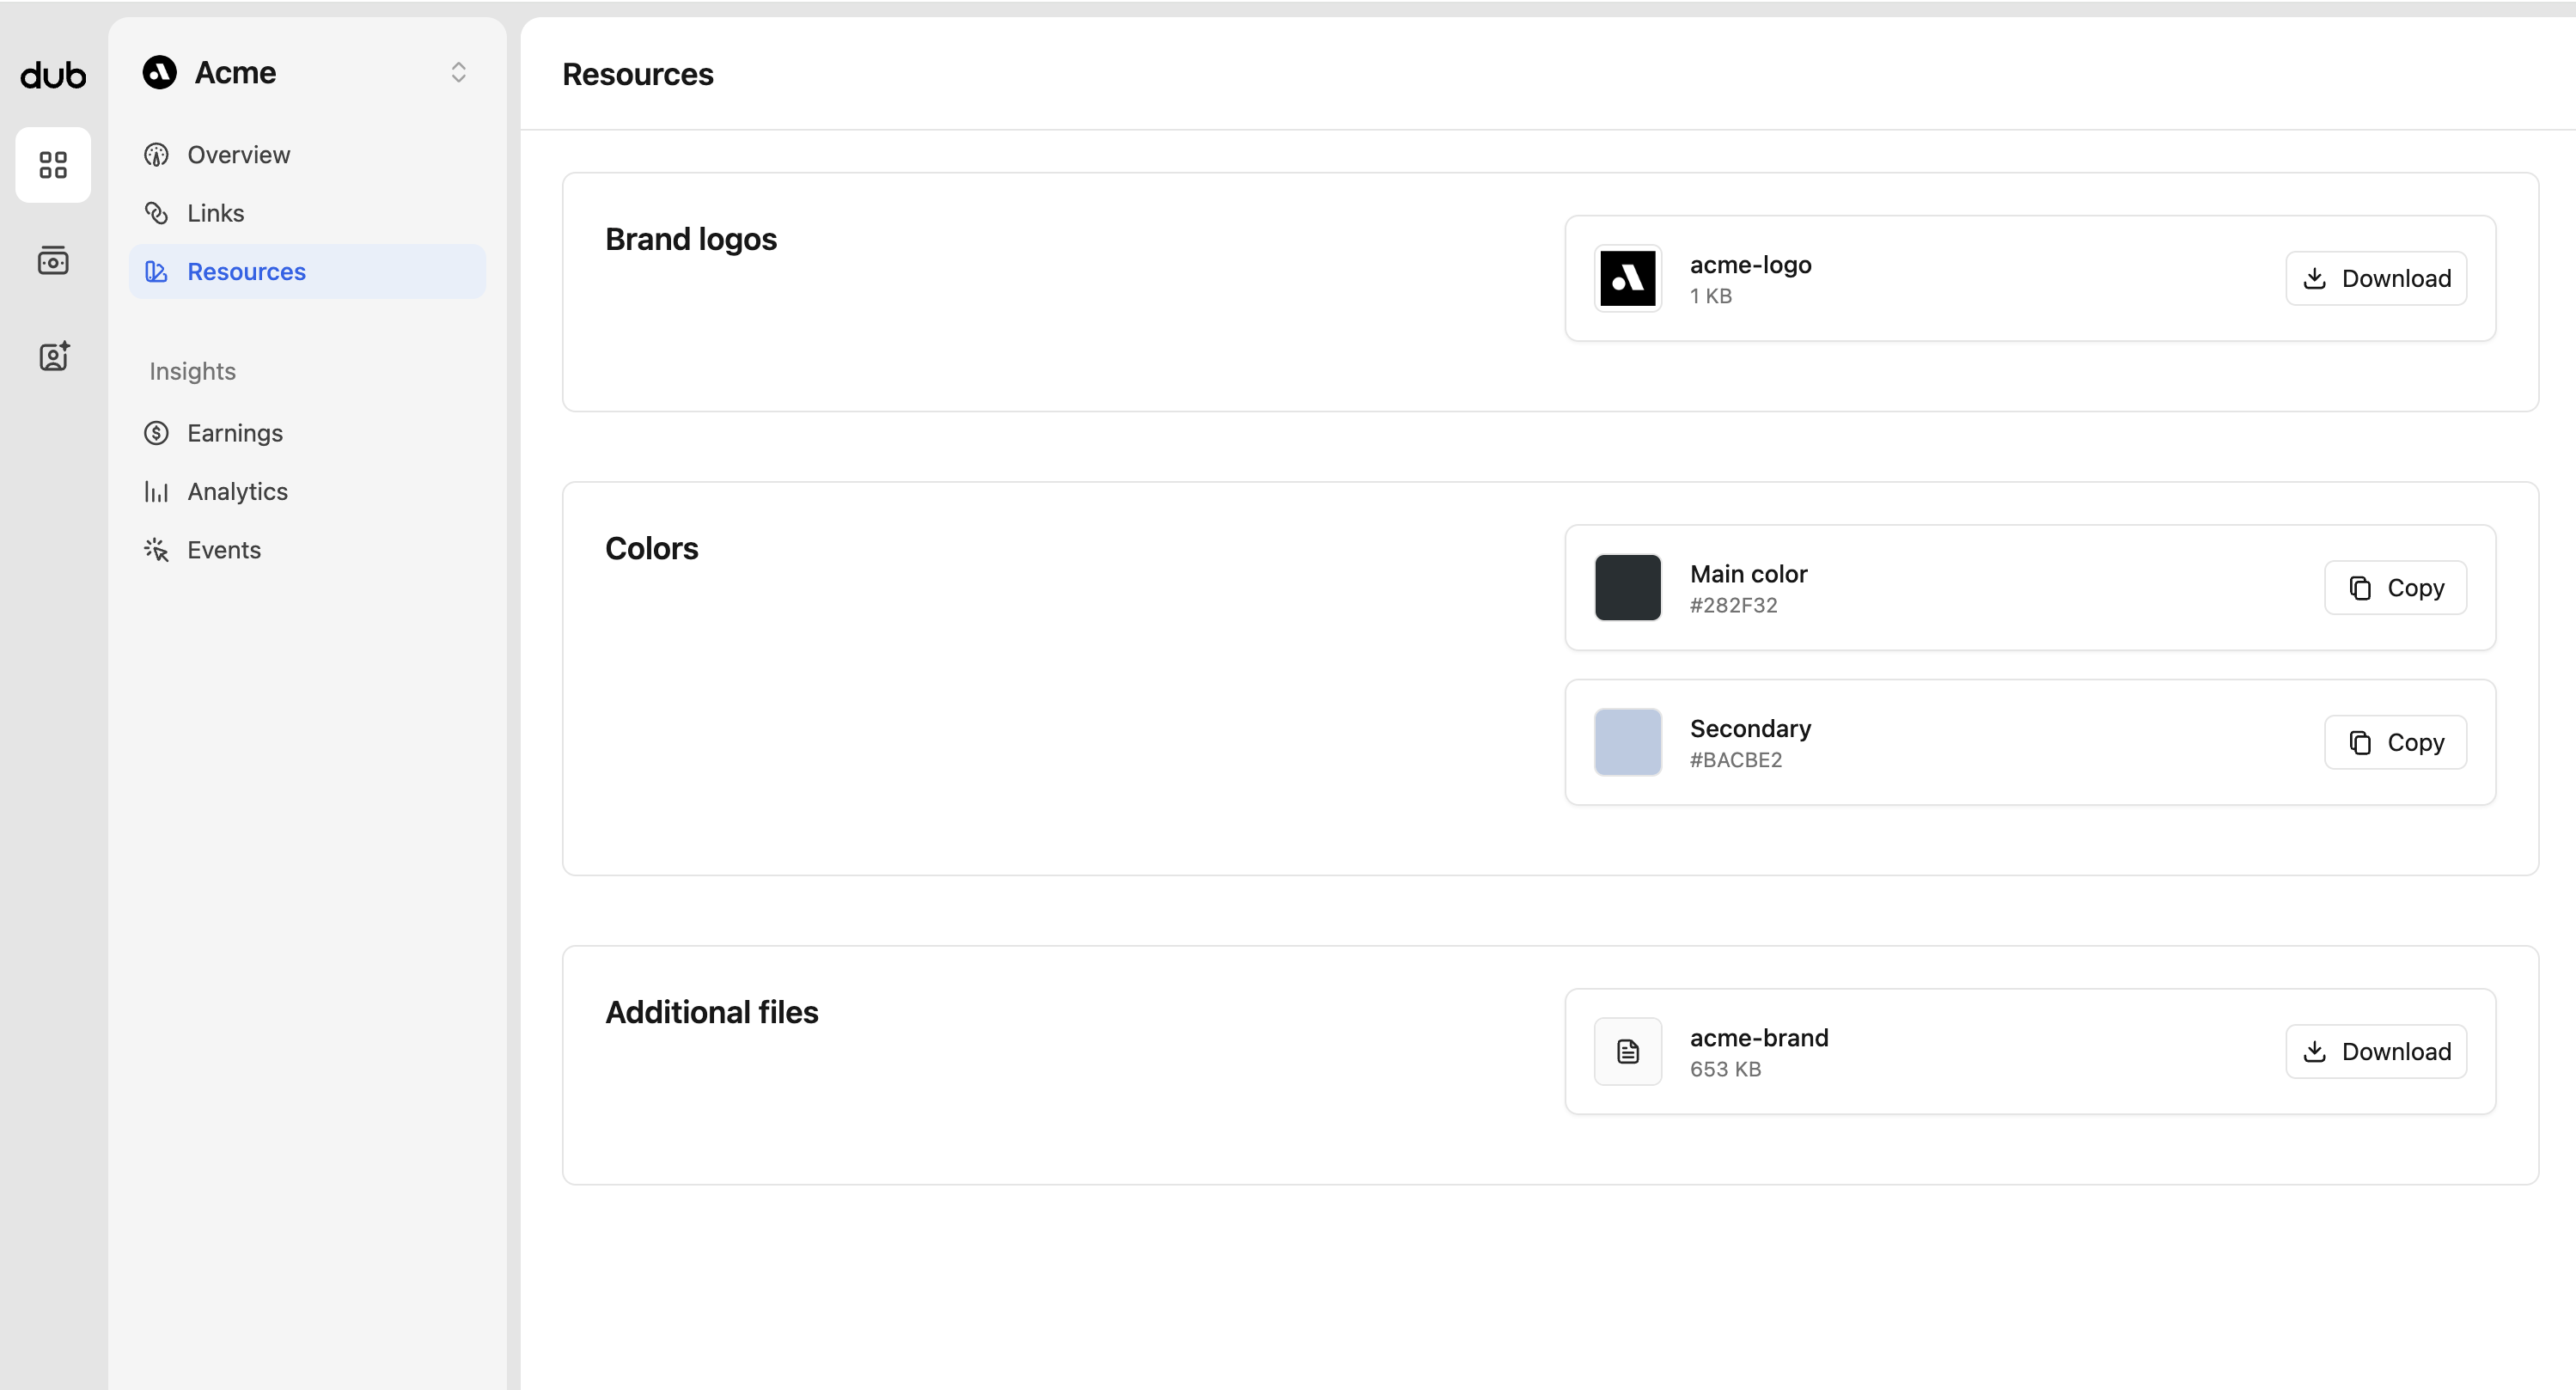
Task: Click the #BACBE2 hex value
Action: pos(1736,760)
